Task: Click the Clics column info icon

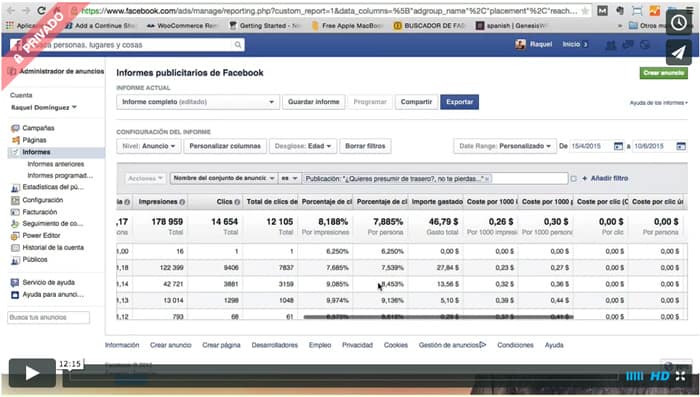Action: tap(238, 202)
